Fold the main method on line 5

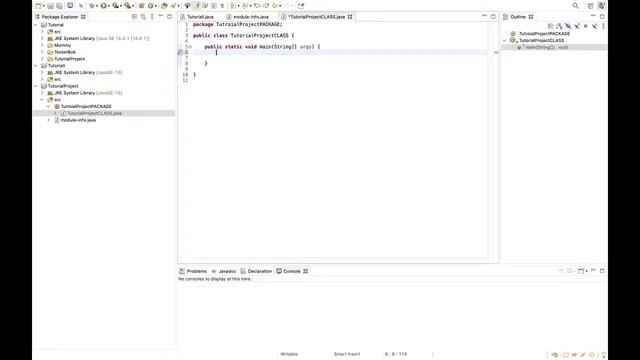coord(190,47)
